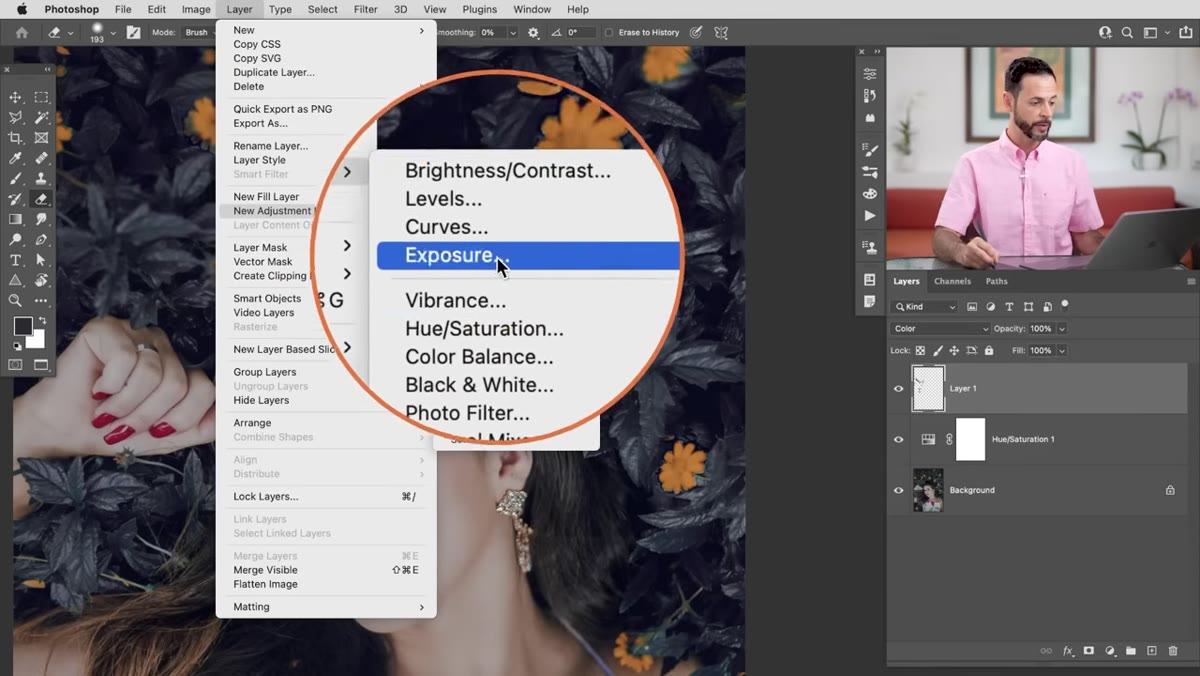Select the Horizontal Type tool
This screenshot has width=1200, height=676.
point(16,260)
